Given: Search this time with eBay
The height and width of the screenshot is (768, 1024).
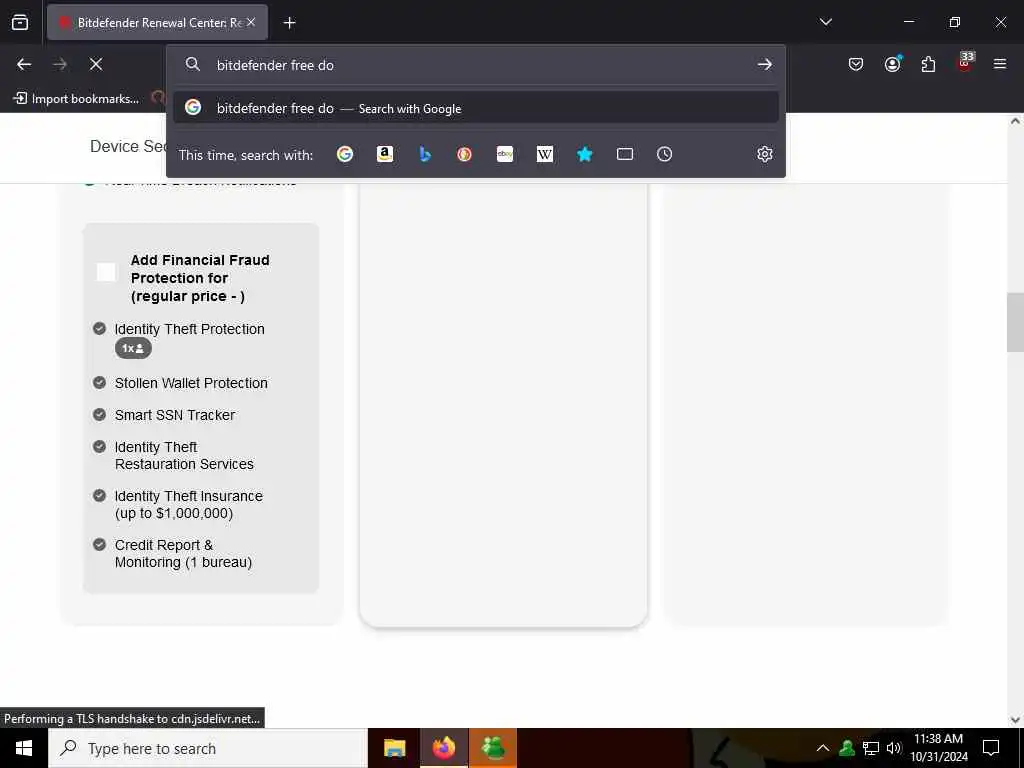Looking at the screenshot, I should coord(505,154).
